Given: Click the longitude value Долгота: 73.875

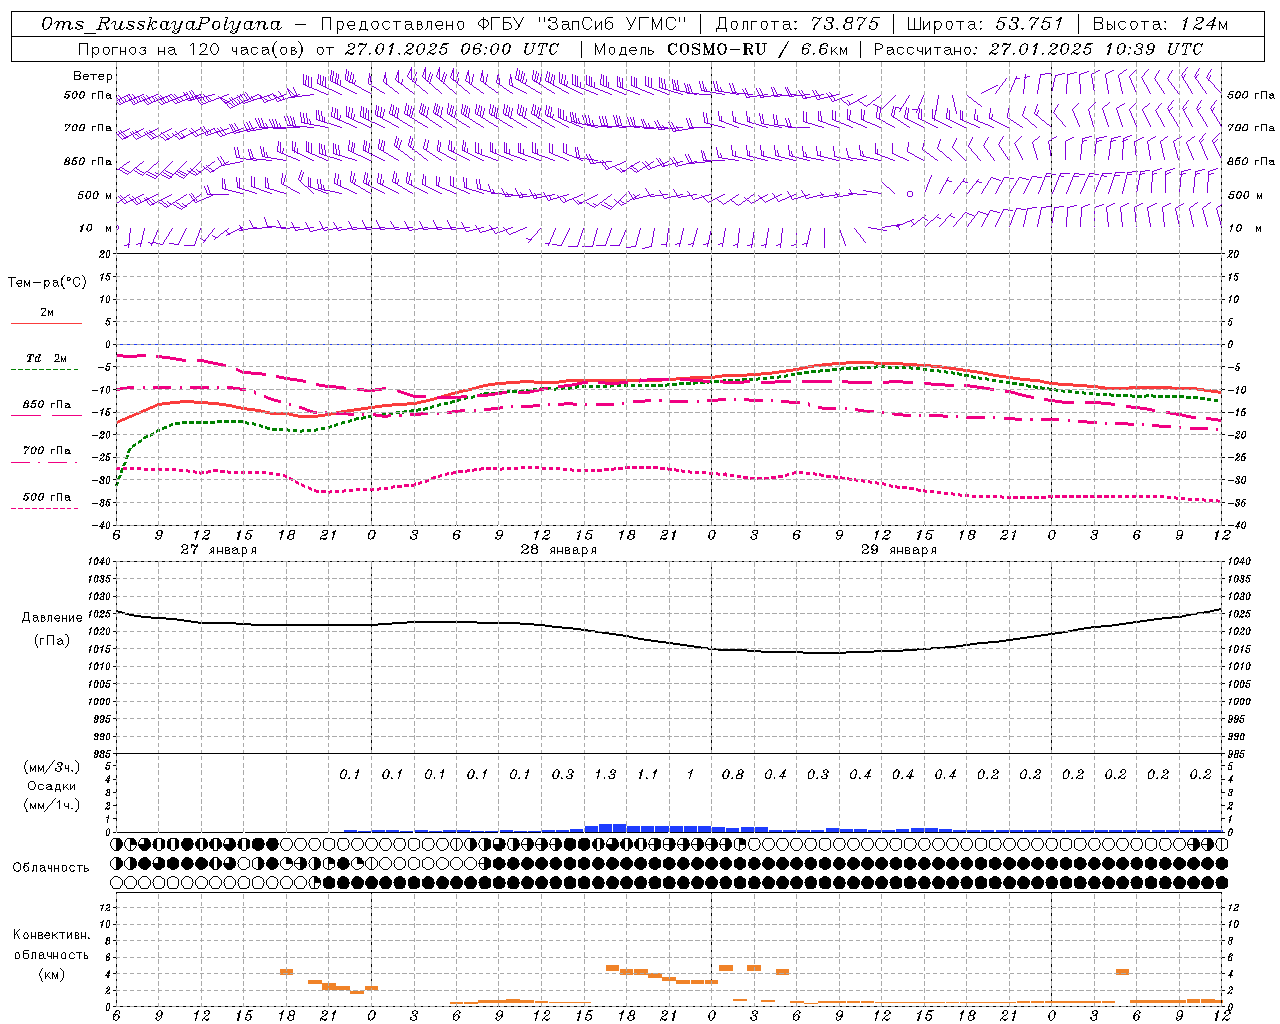Looking at the screenshot, I should pos(797,24).
